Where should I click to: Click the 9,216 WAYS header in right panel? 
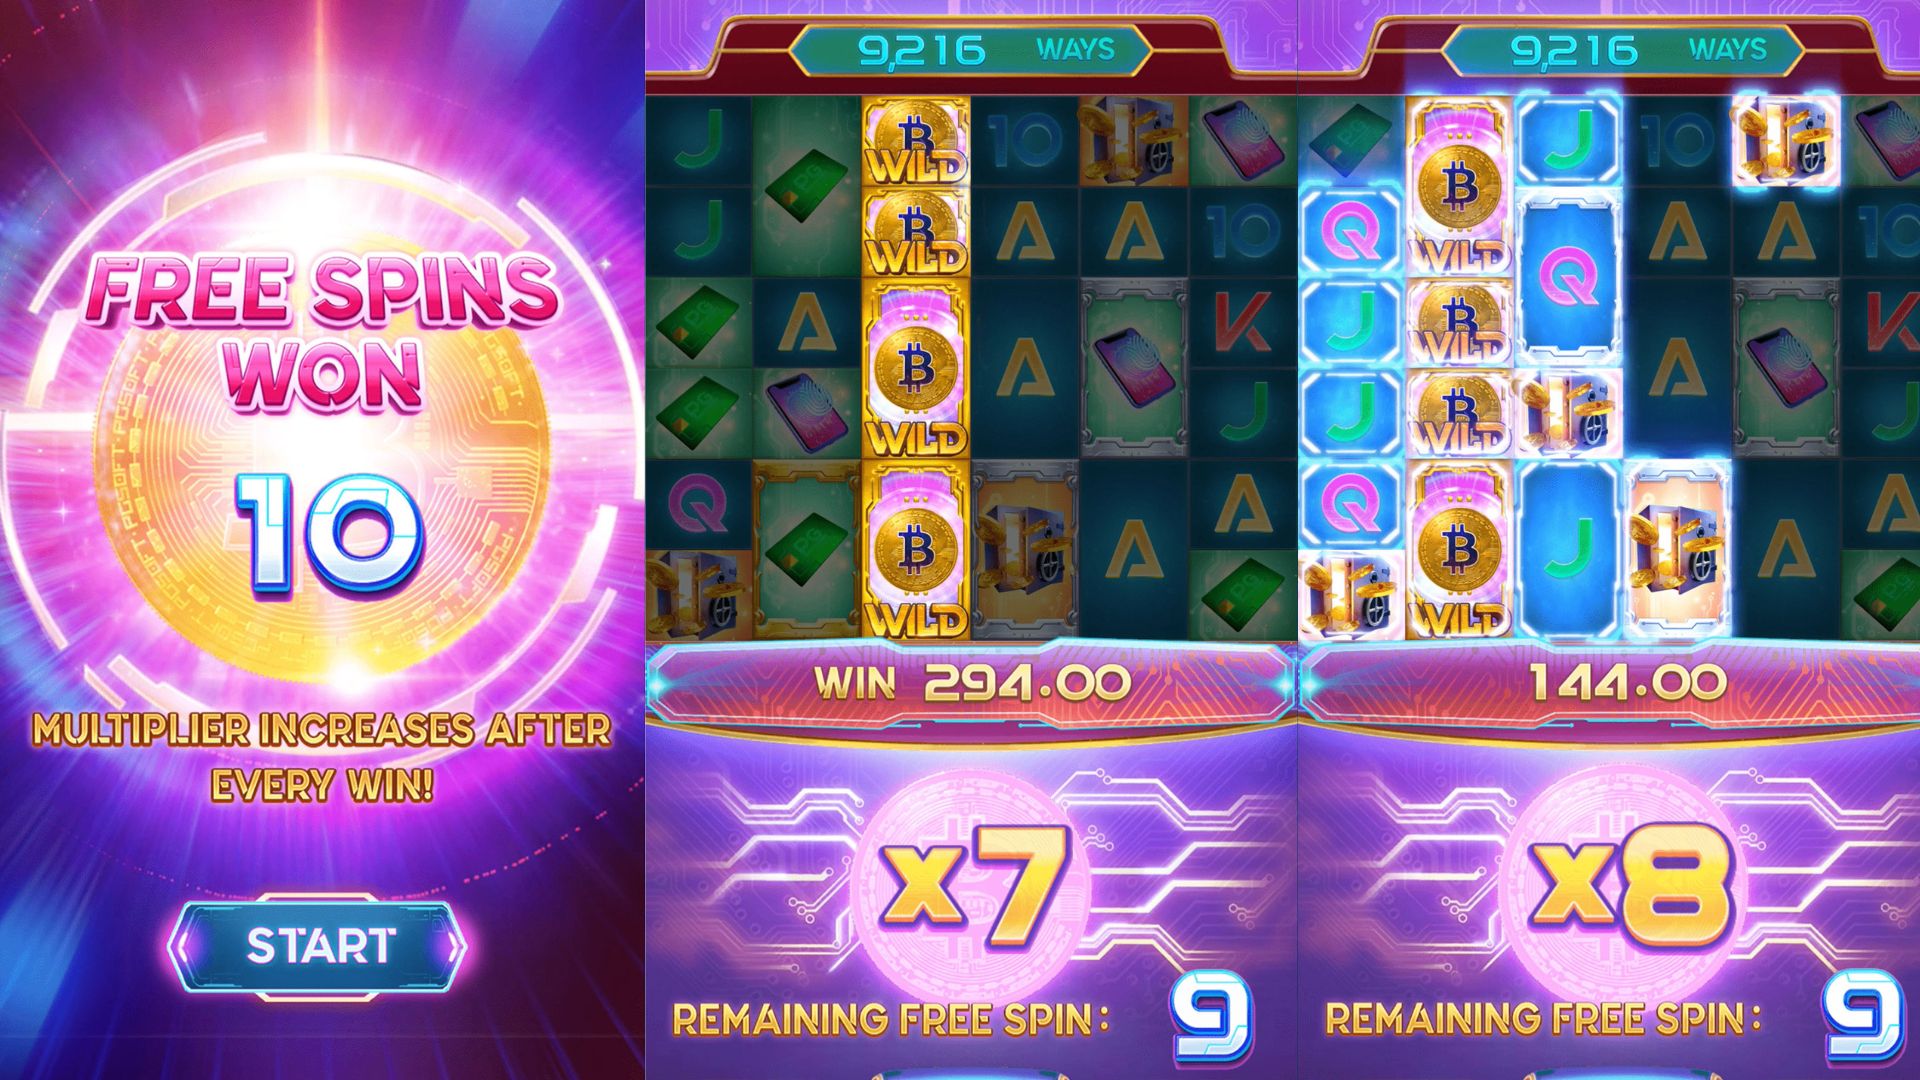pyautogui.click(x=1622, y=49)
